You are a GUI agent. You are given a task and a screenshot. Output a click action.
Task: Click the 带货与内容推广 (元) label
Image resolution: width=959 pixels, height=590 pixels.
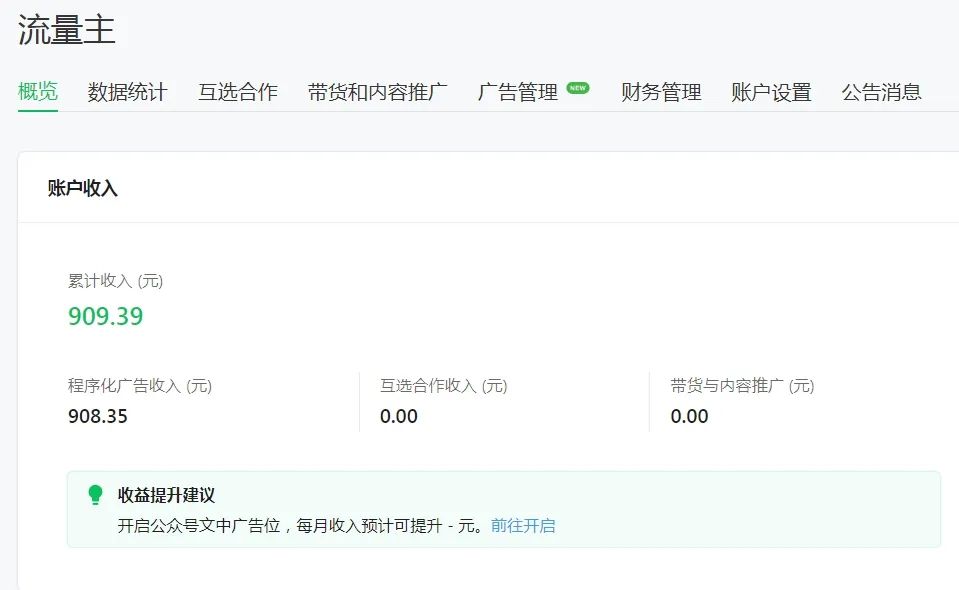(x=742, y=386)
